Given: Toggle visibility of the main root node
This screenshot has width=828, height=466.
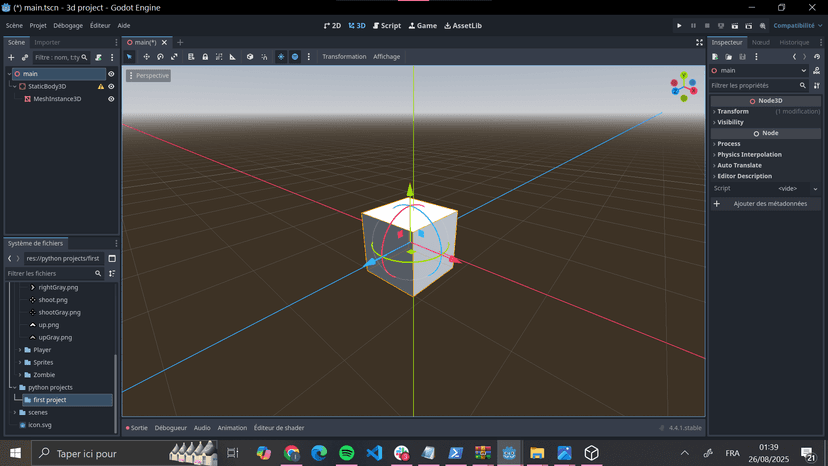Looking at the screenshot, I should pyautogui.click(x=111, y=74).
